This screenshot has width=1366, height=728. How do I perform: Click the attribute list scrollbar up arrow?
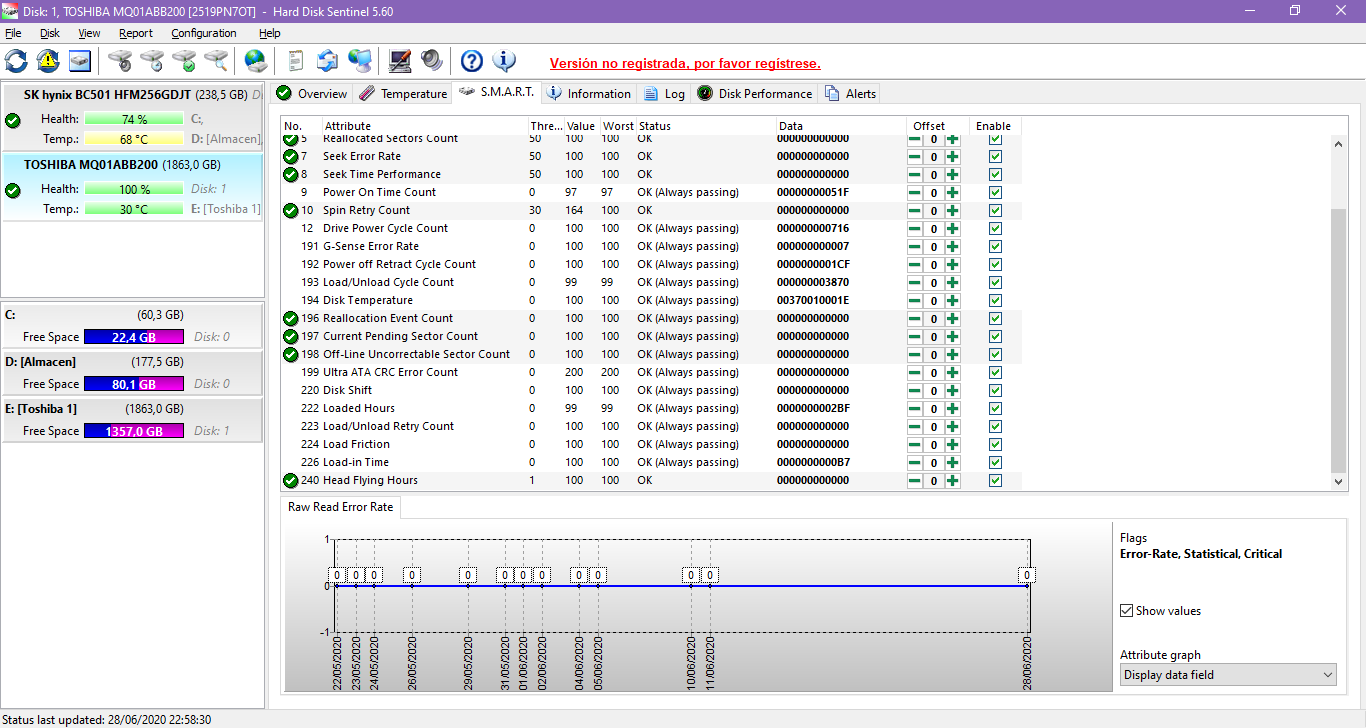coord(1339,144)
